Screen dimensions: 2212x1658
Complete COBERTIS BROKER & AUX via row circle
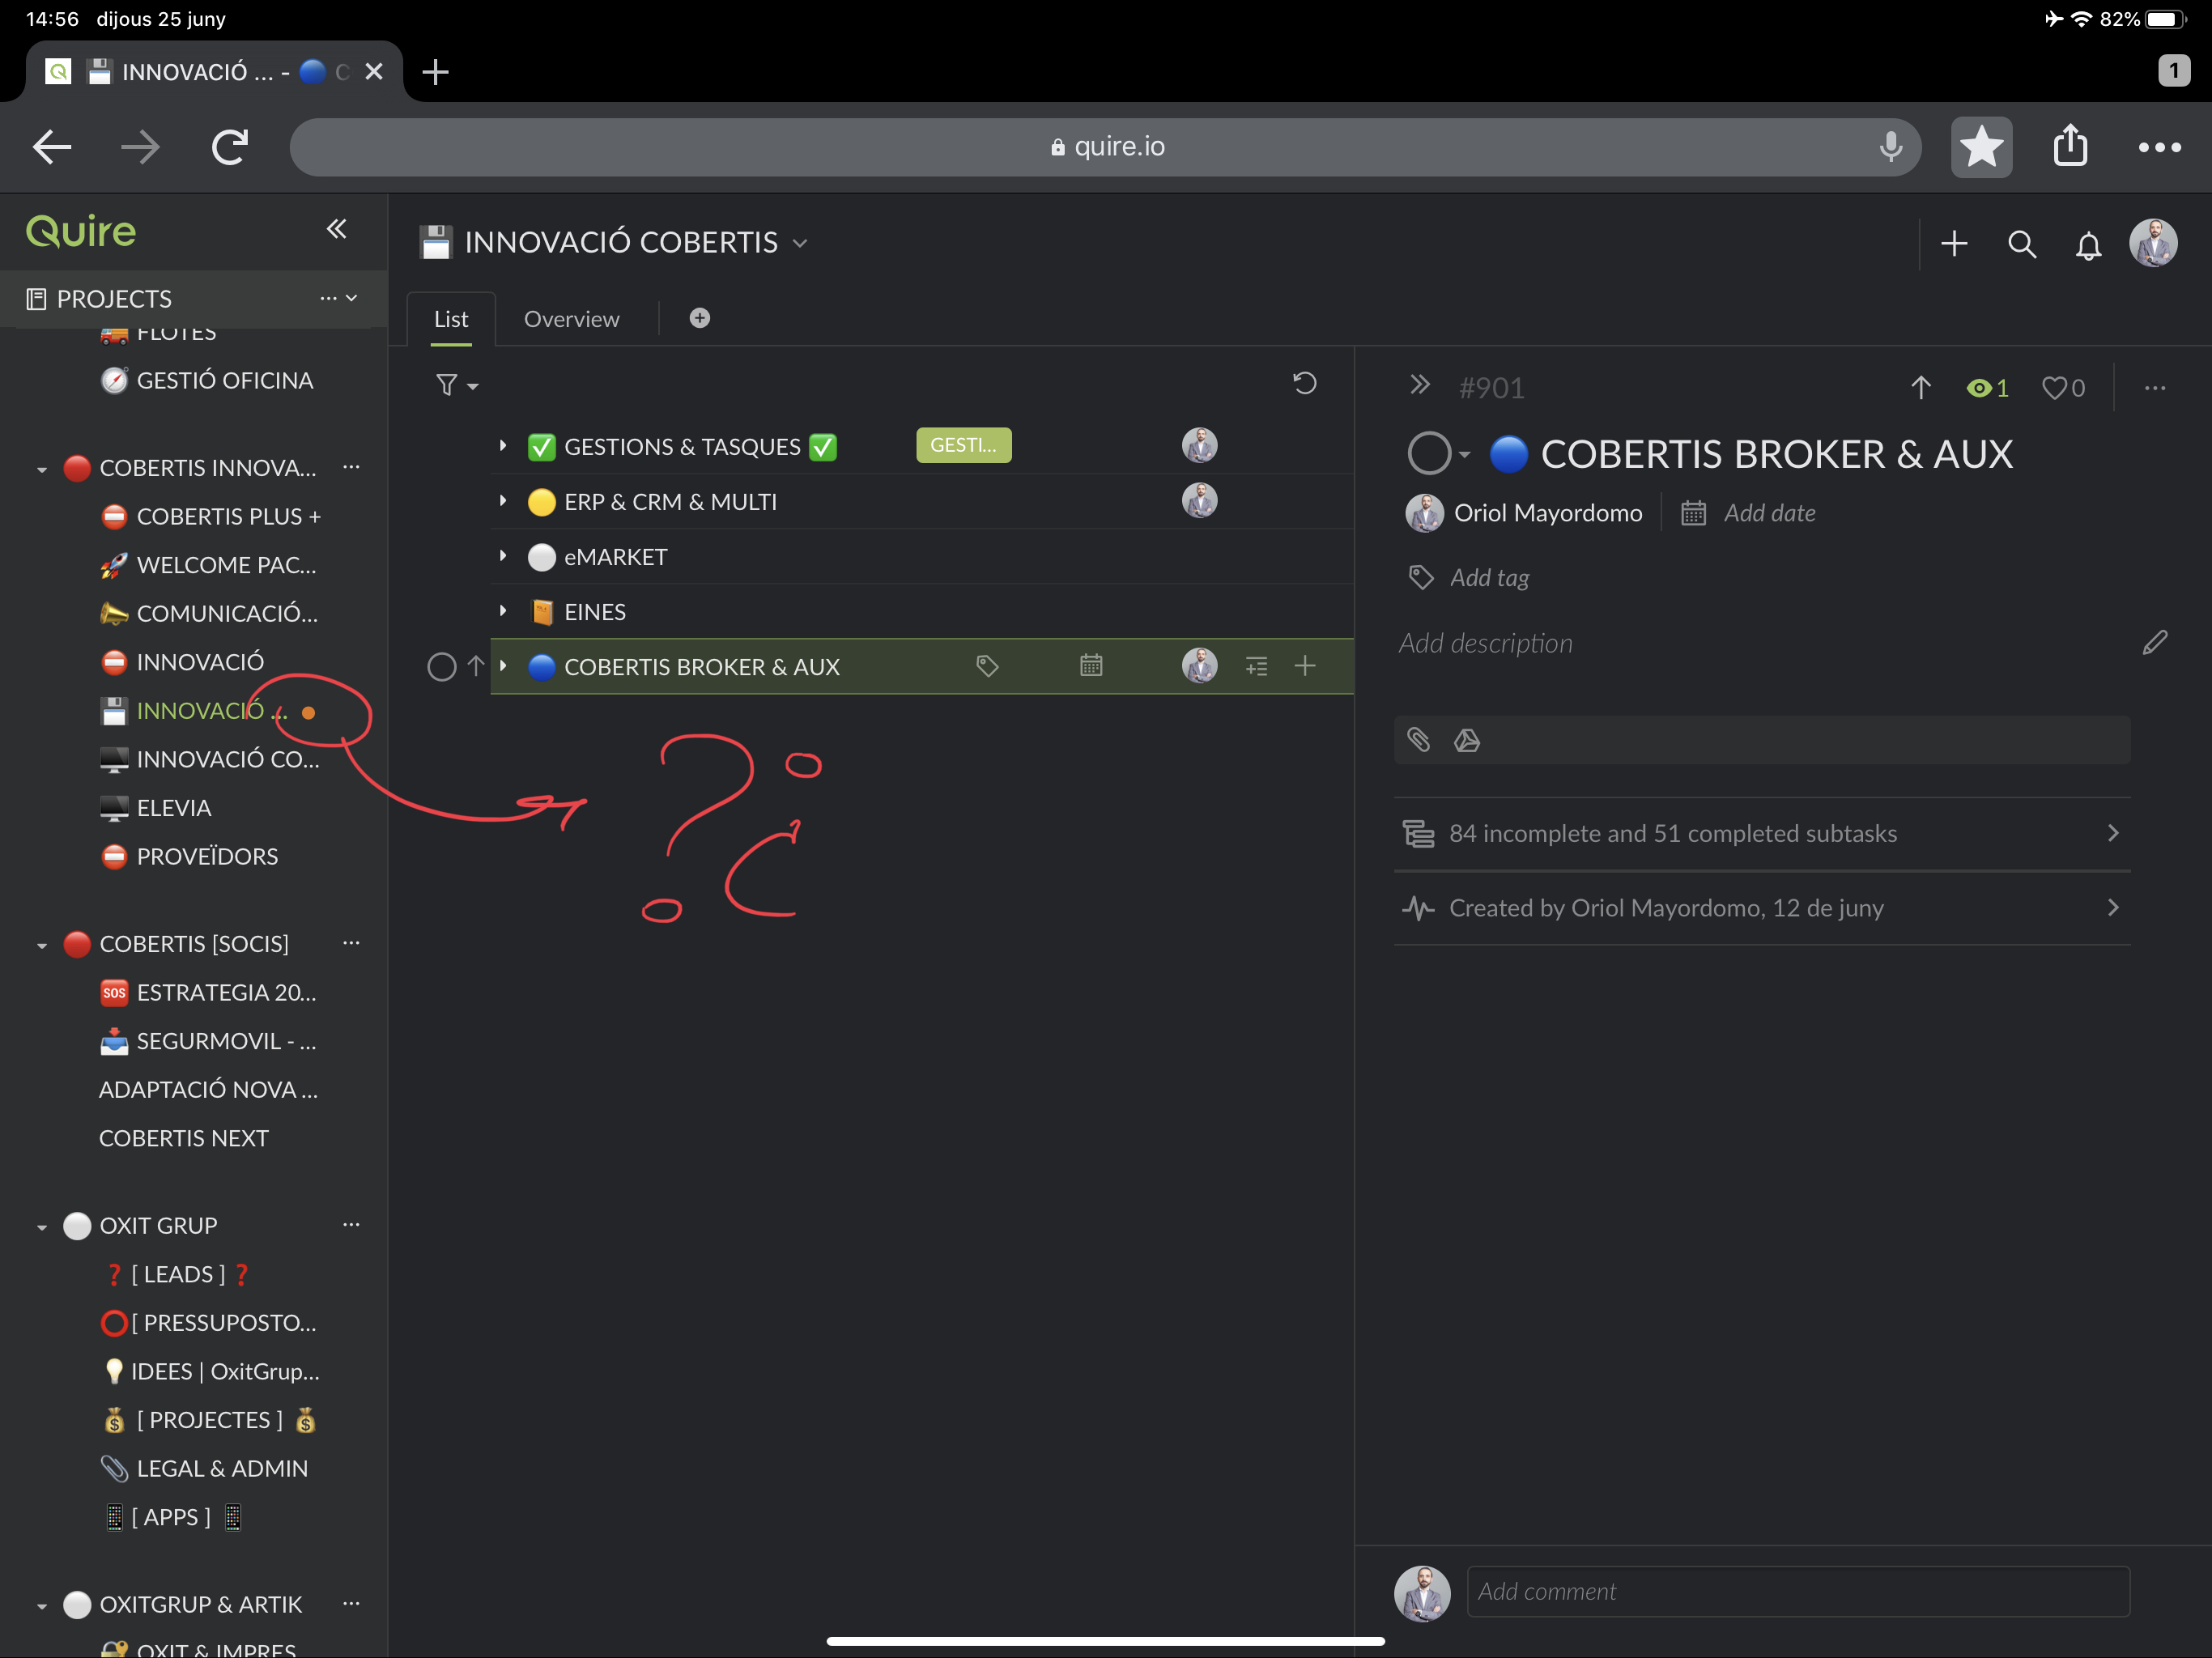point(441,666)
